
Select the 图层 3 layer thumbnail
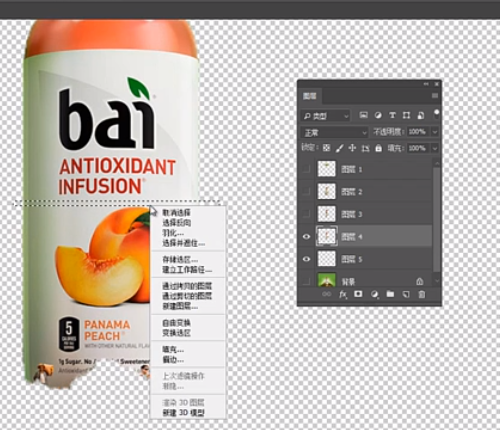(327, 214)
